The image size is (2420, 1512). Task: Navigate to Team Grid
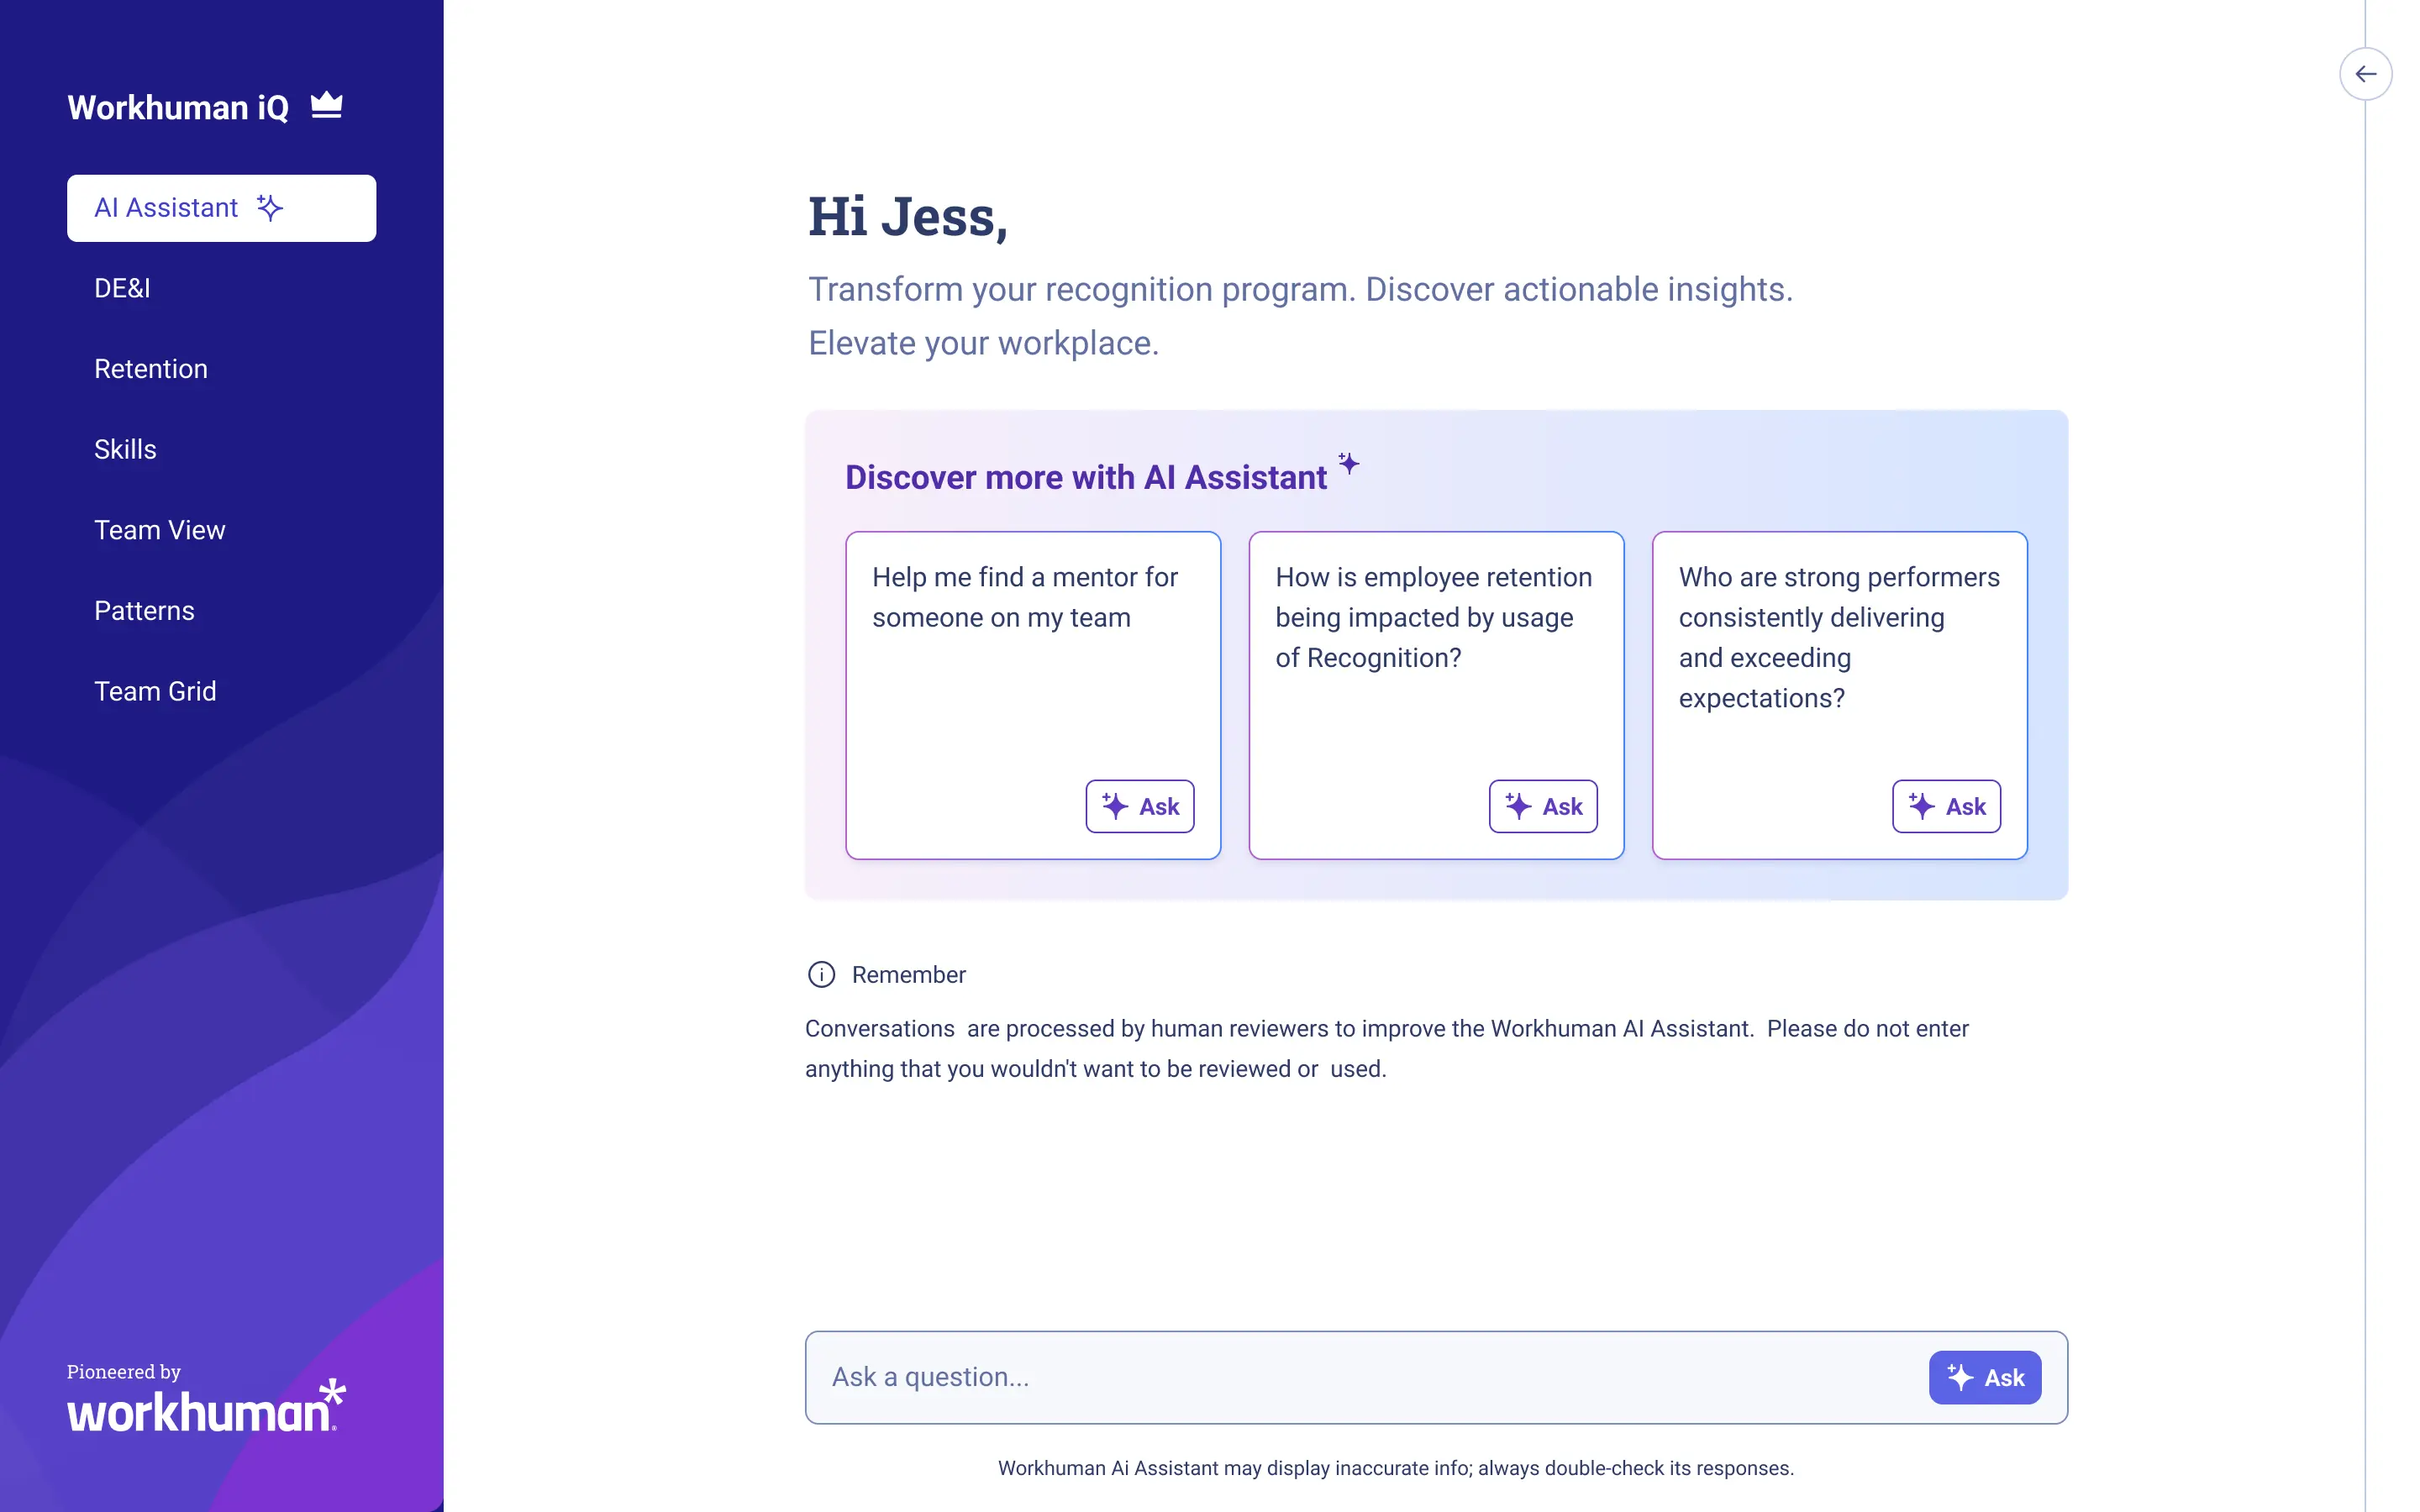[x=155, y=691]
